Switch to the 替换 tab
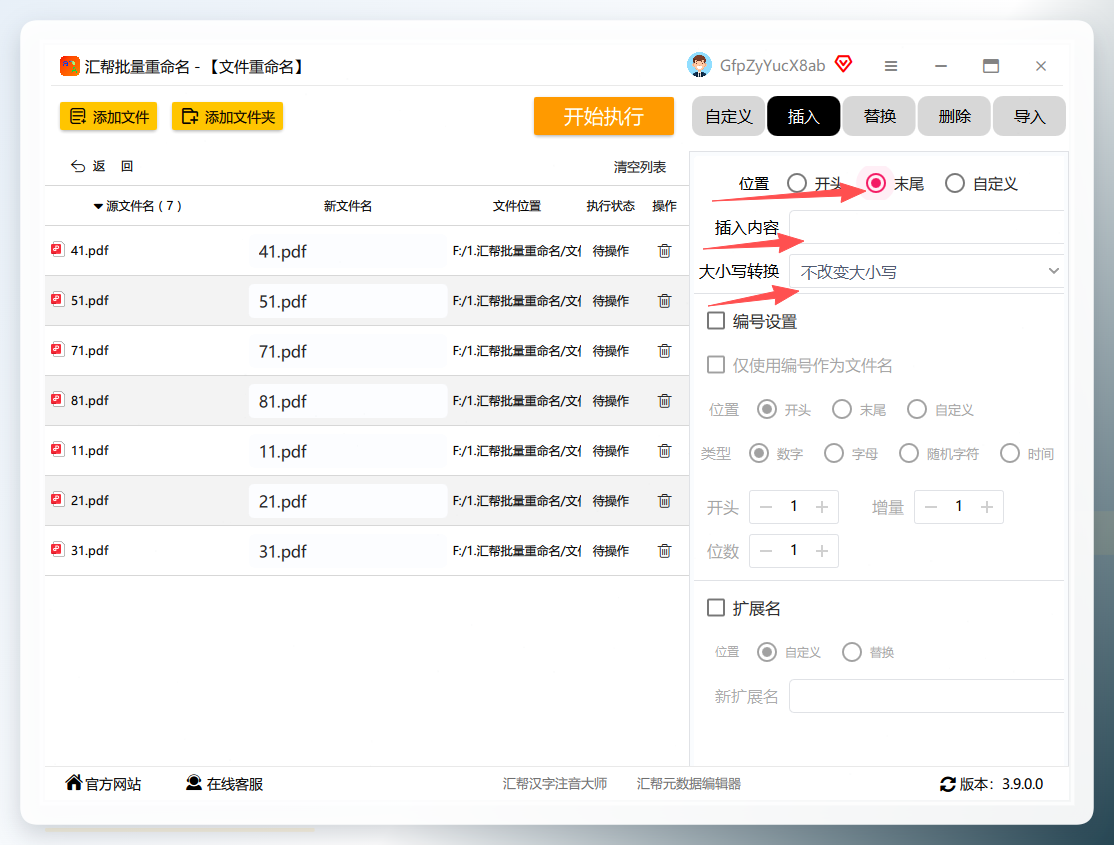1114x845 pixels. pyautogui.click(x=880, y=116)
